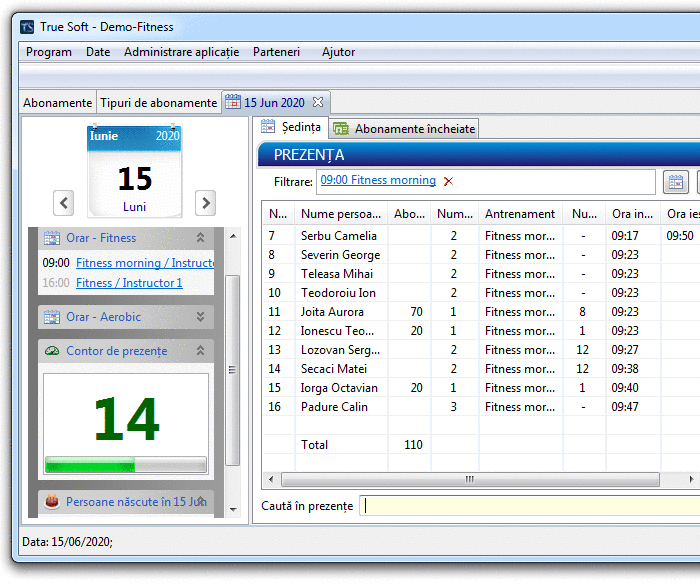Click the birthday cake icon in Persoane născute panel
Screen dimensions: 700x585
coord(51,501)
